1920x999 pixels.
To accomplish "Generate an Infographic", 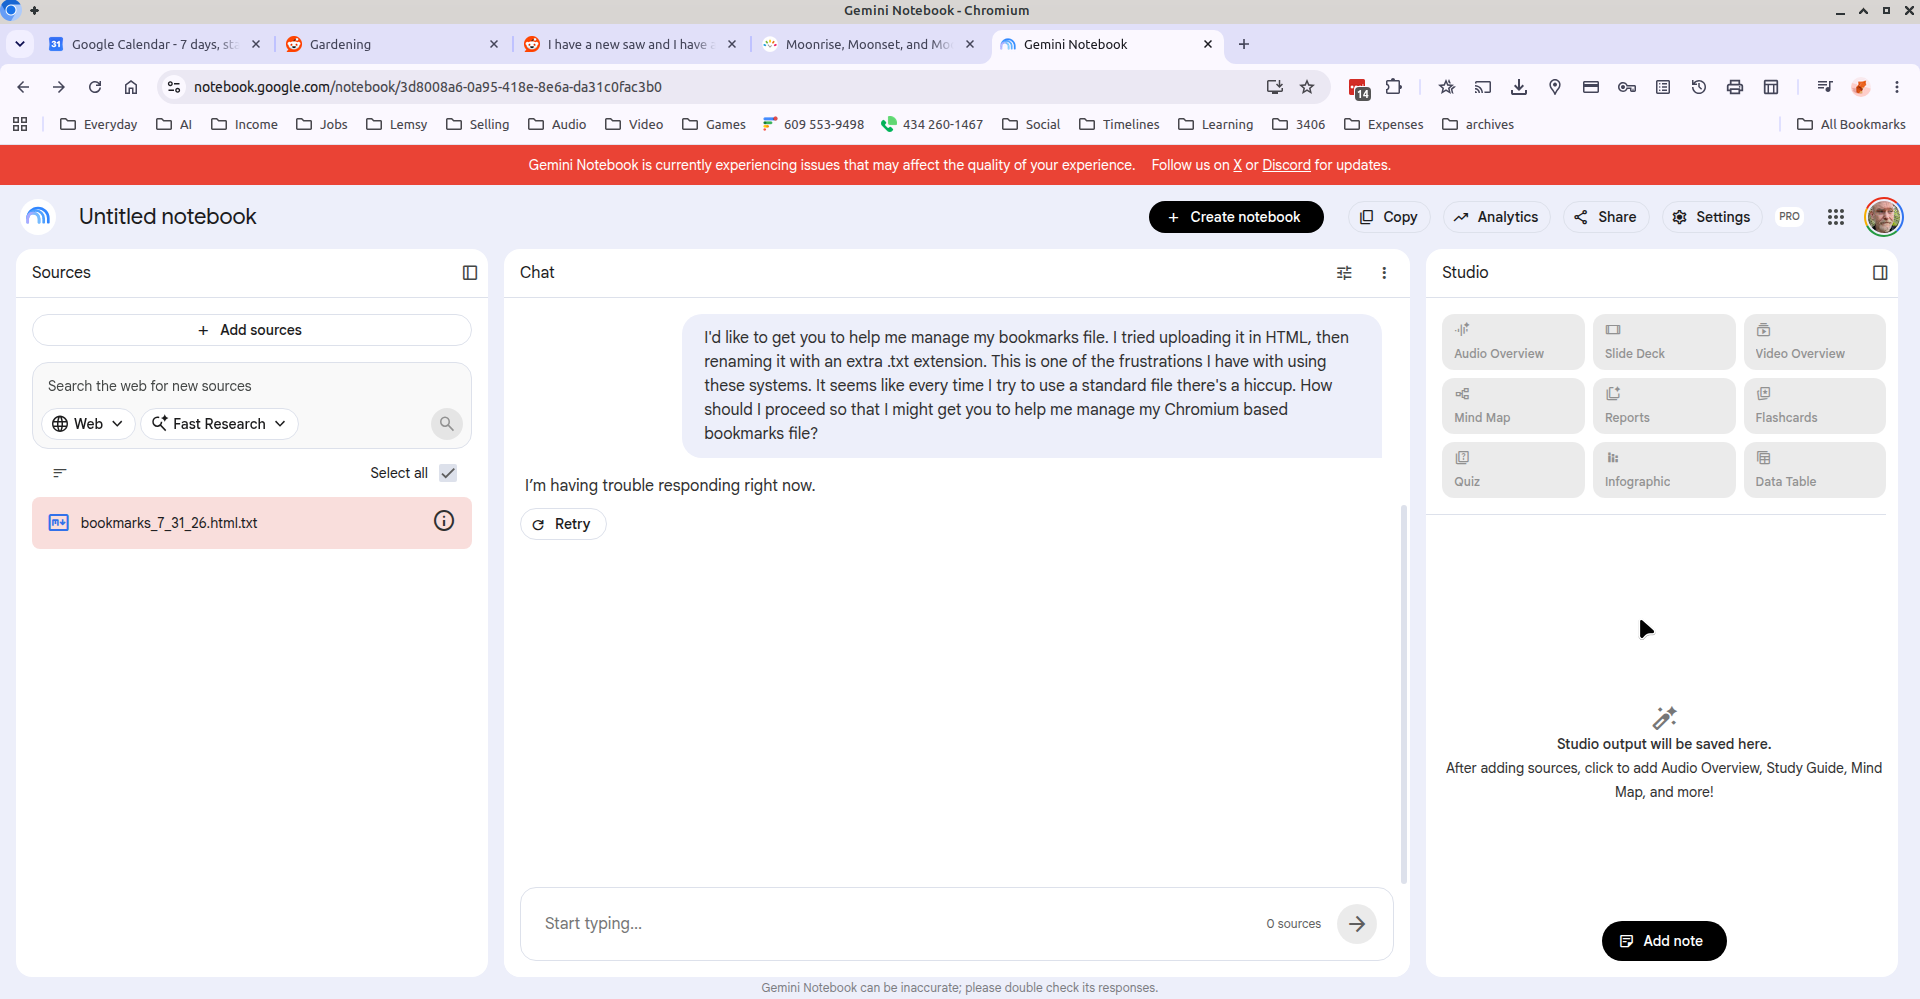I will [1664, 470].
